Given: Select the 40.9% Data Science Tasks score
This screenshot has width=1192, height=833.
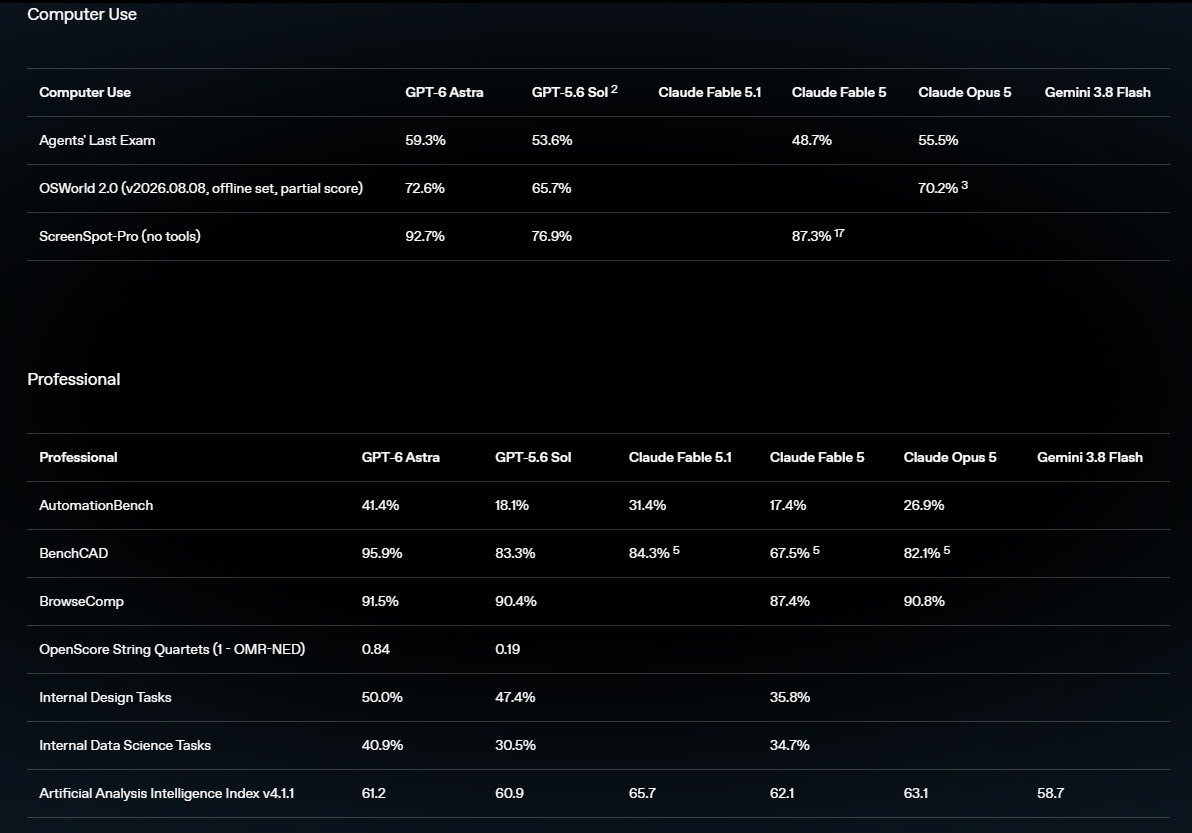Looking at the screenshot, I should [x=382, y=745].
